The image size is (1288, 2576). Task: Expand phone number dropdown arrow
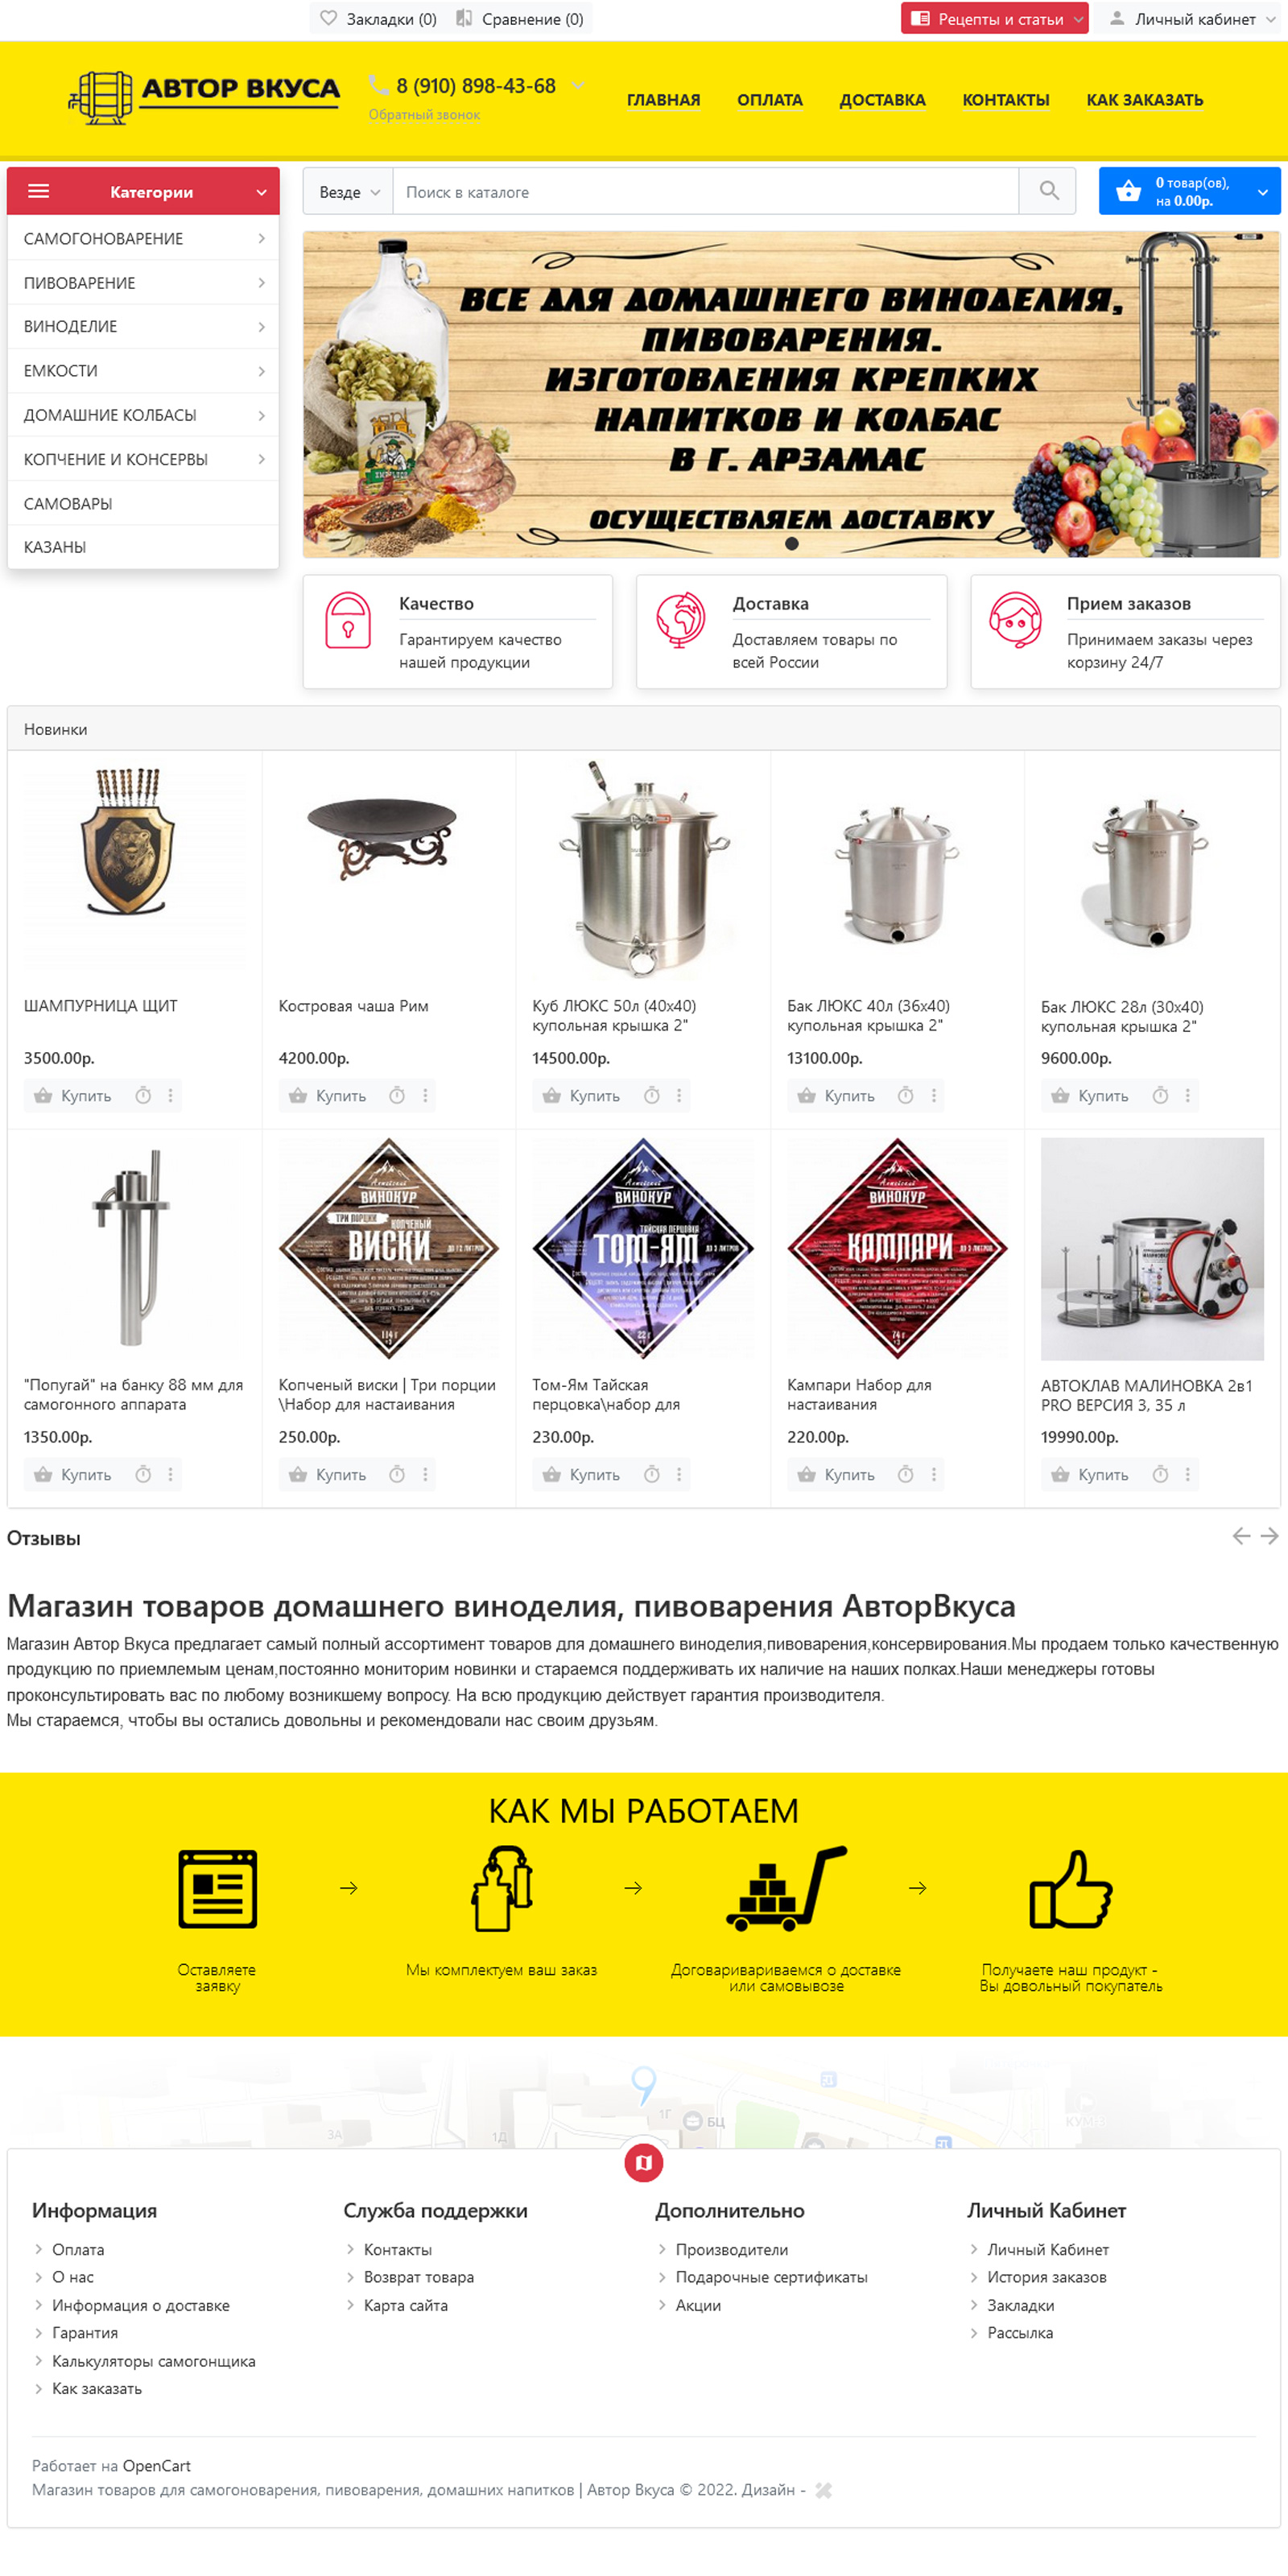[x=577, y=86]
